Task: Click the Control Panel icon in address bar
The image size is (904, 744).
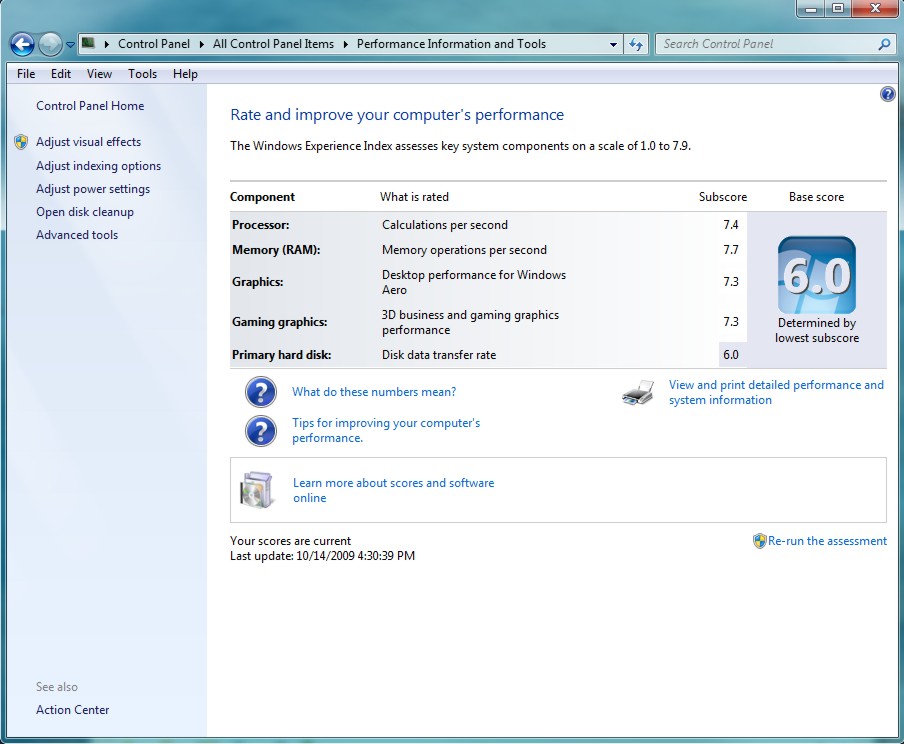Action: tap(88, 43)
